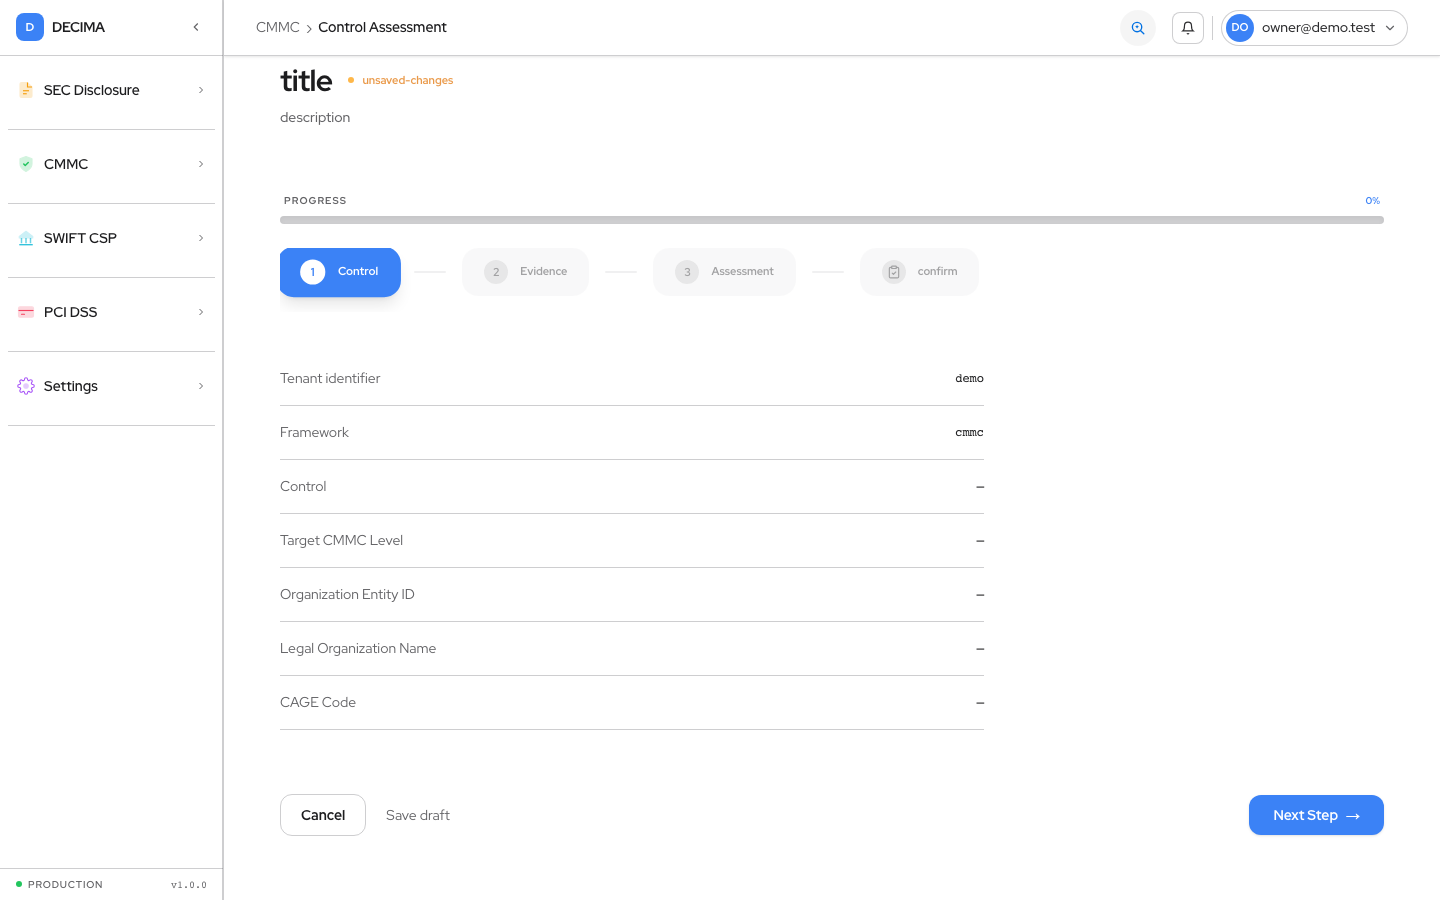1440x900 pixels.
Task: Go to the Assessment step
Action: pyautogui.click(x=724, y=272)
